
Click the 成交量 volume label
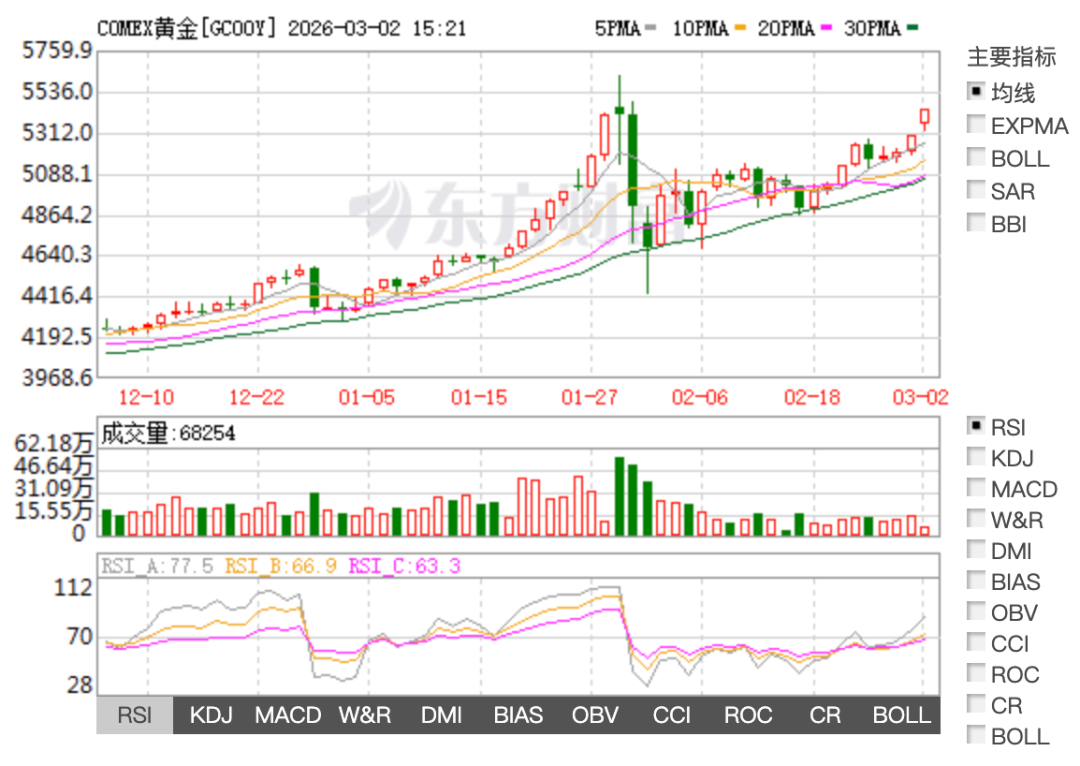[136, 433]
